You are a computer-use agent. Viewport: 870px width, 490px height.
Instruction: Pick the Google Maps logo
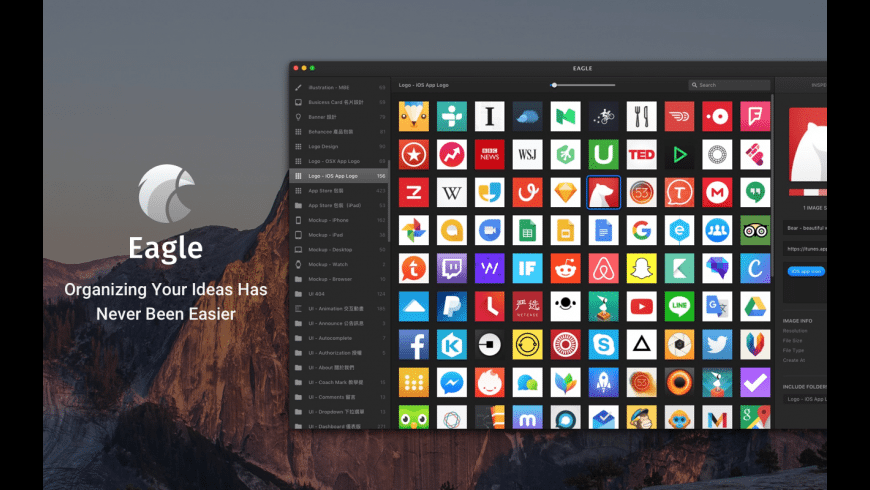tap(755, 417)
